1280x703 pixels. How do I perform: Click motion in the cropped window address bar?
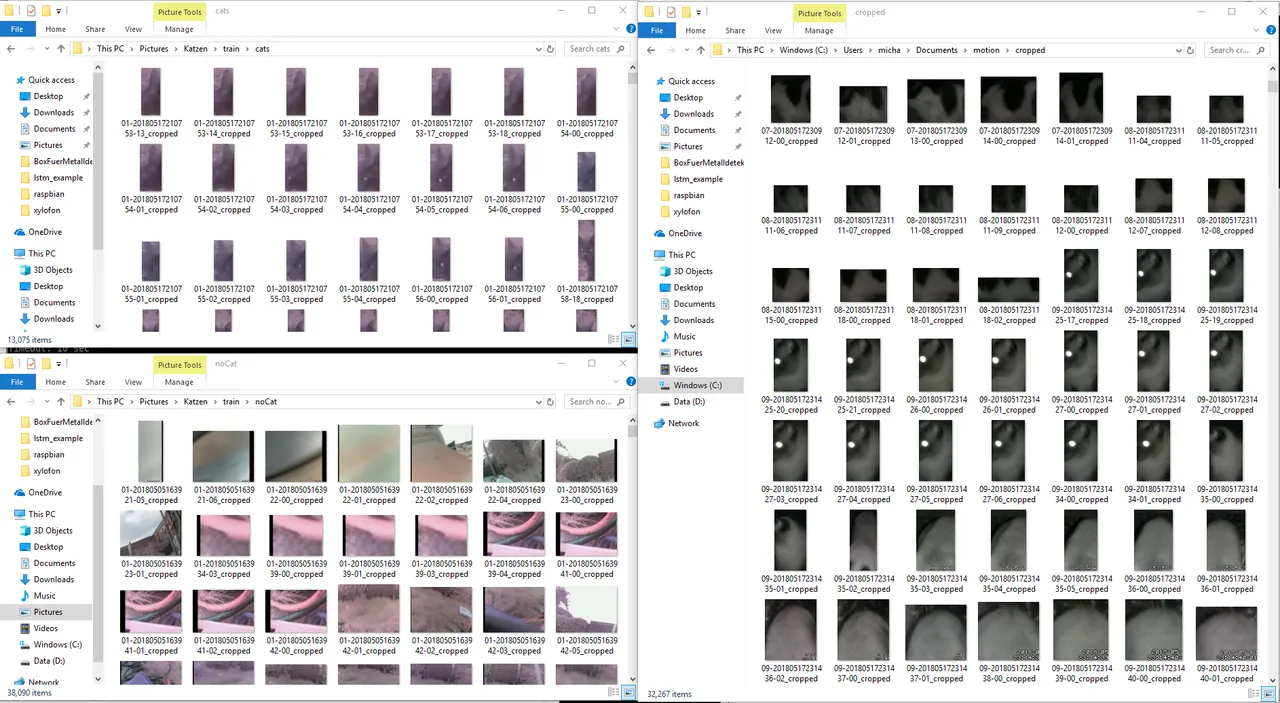[986, 50]
